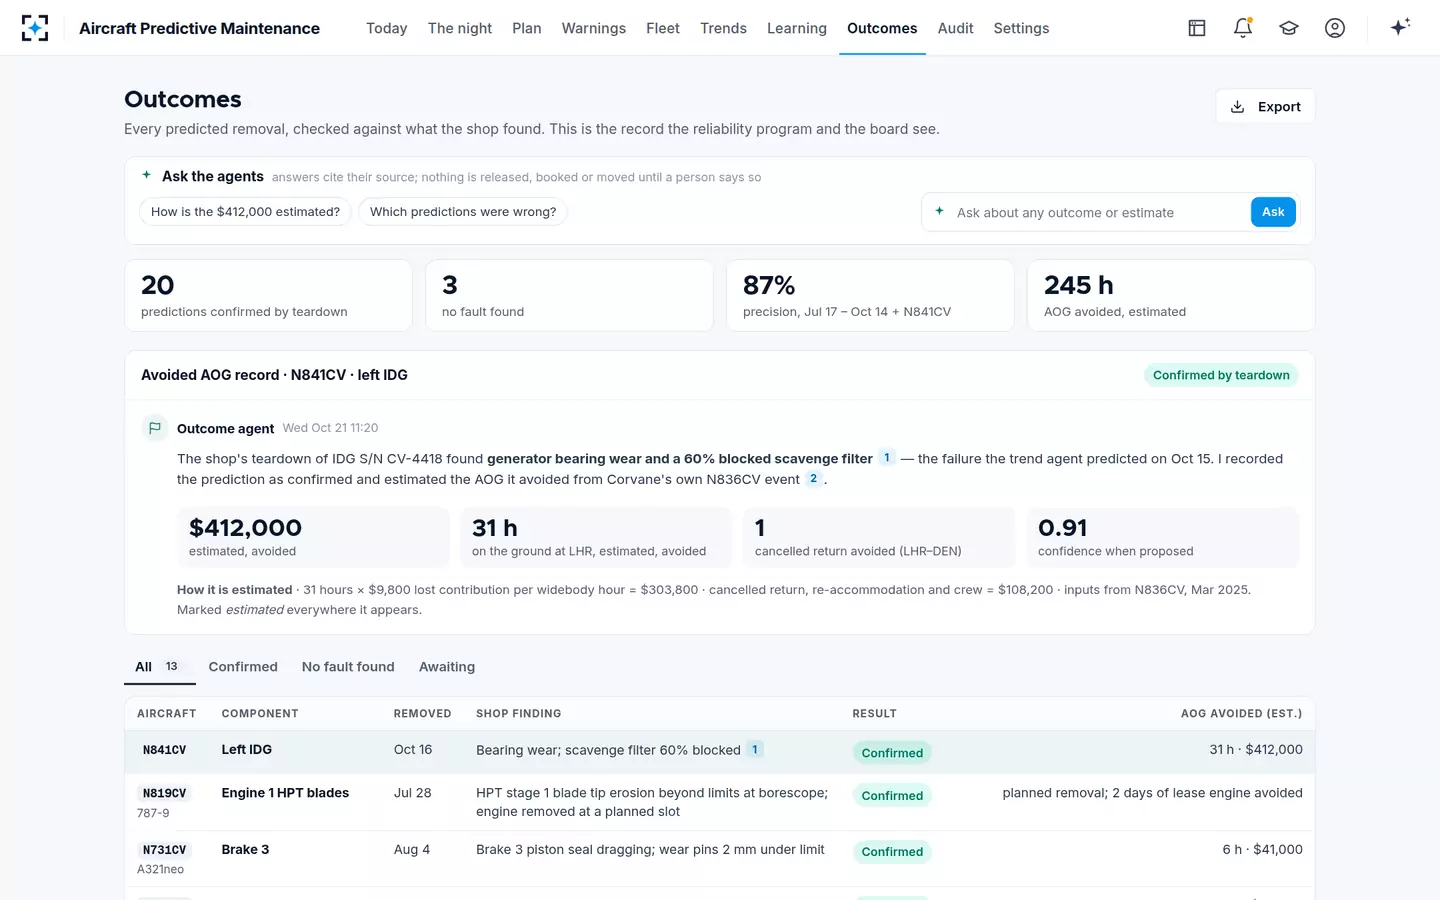Open citation 1 in N841CV shop finding row
The image size is (1440, 900).
click(x=755, y=749)
